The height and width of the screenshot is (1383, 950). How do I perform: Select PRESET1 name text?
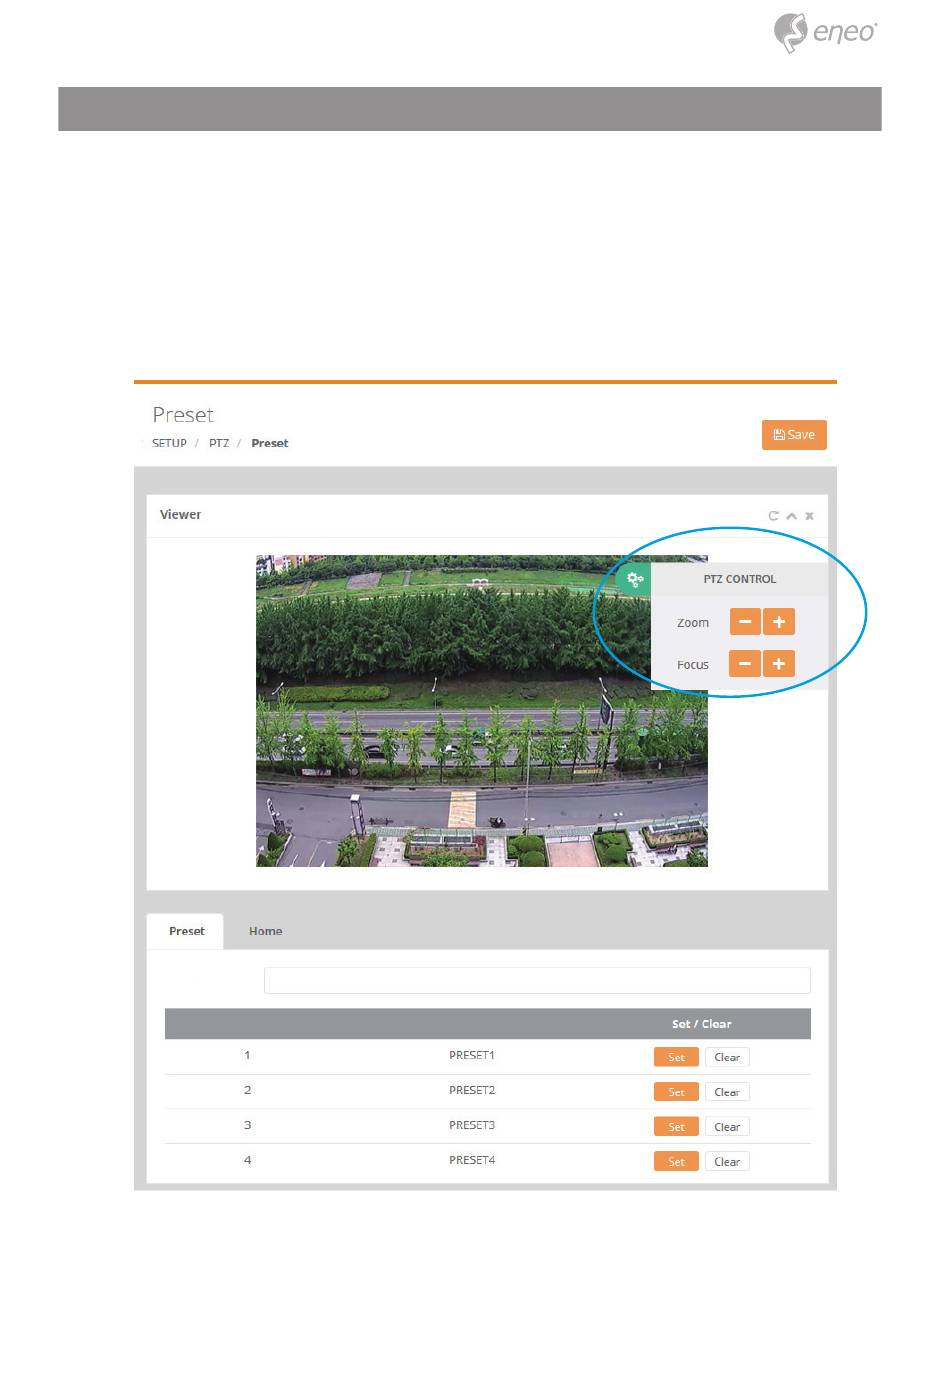(472, 1055)
